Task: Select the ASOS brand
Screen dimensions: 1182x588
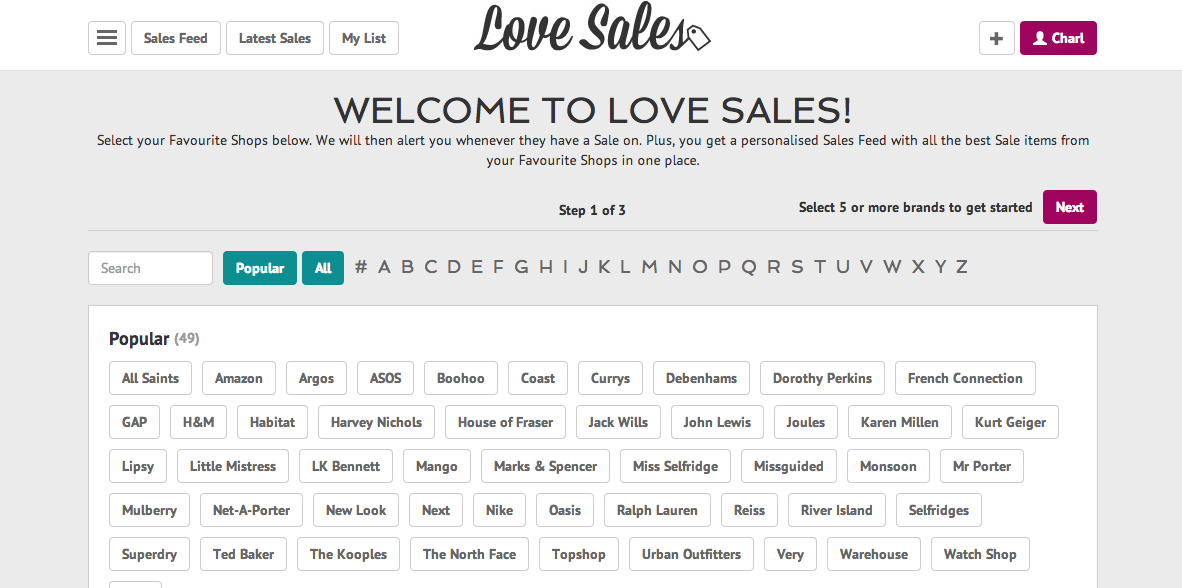Action: pyautogui.click(x=386, y=378)
